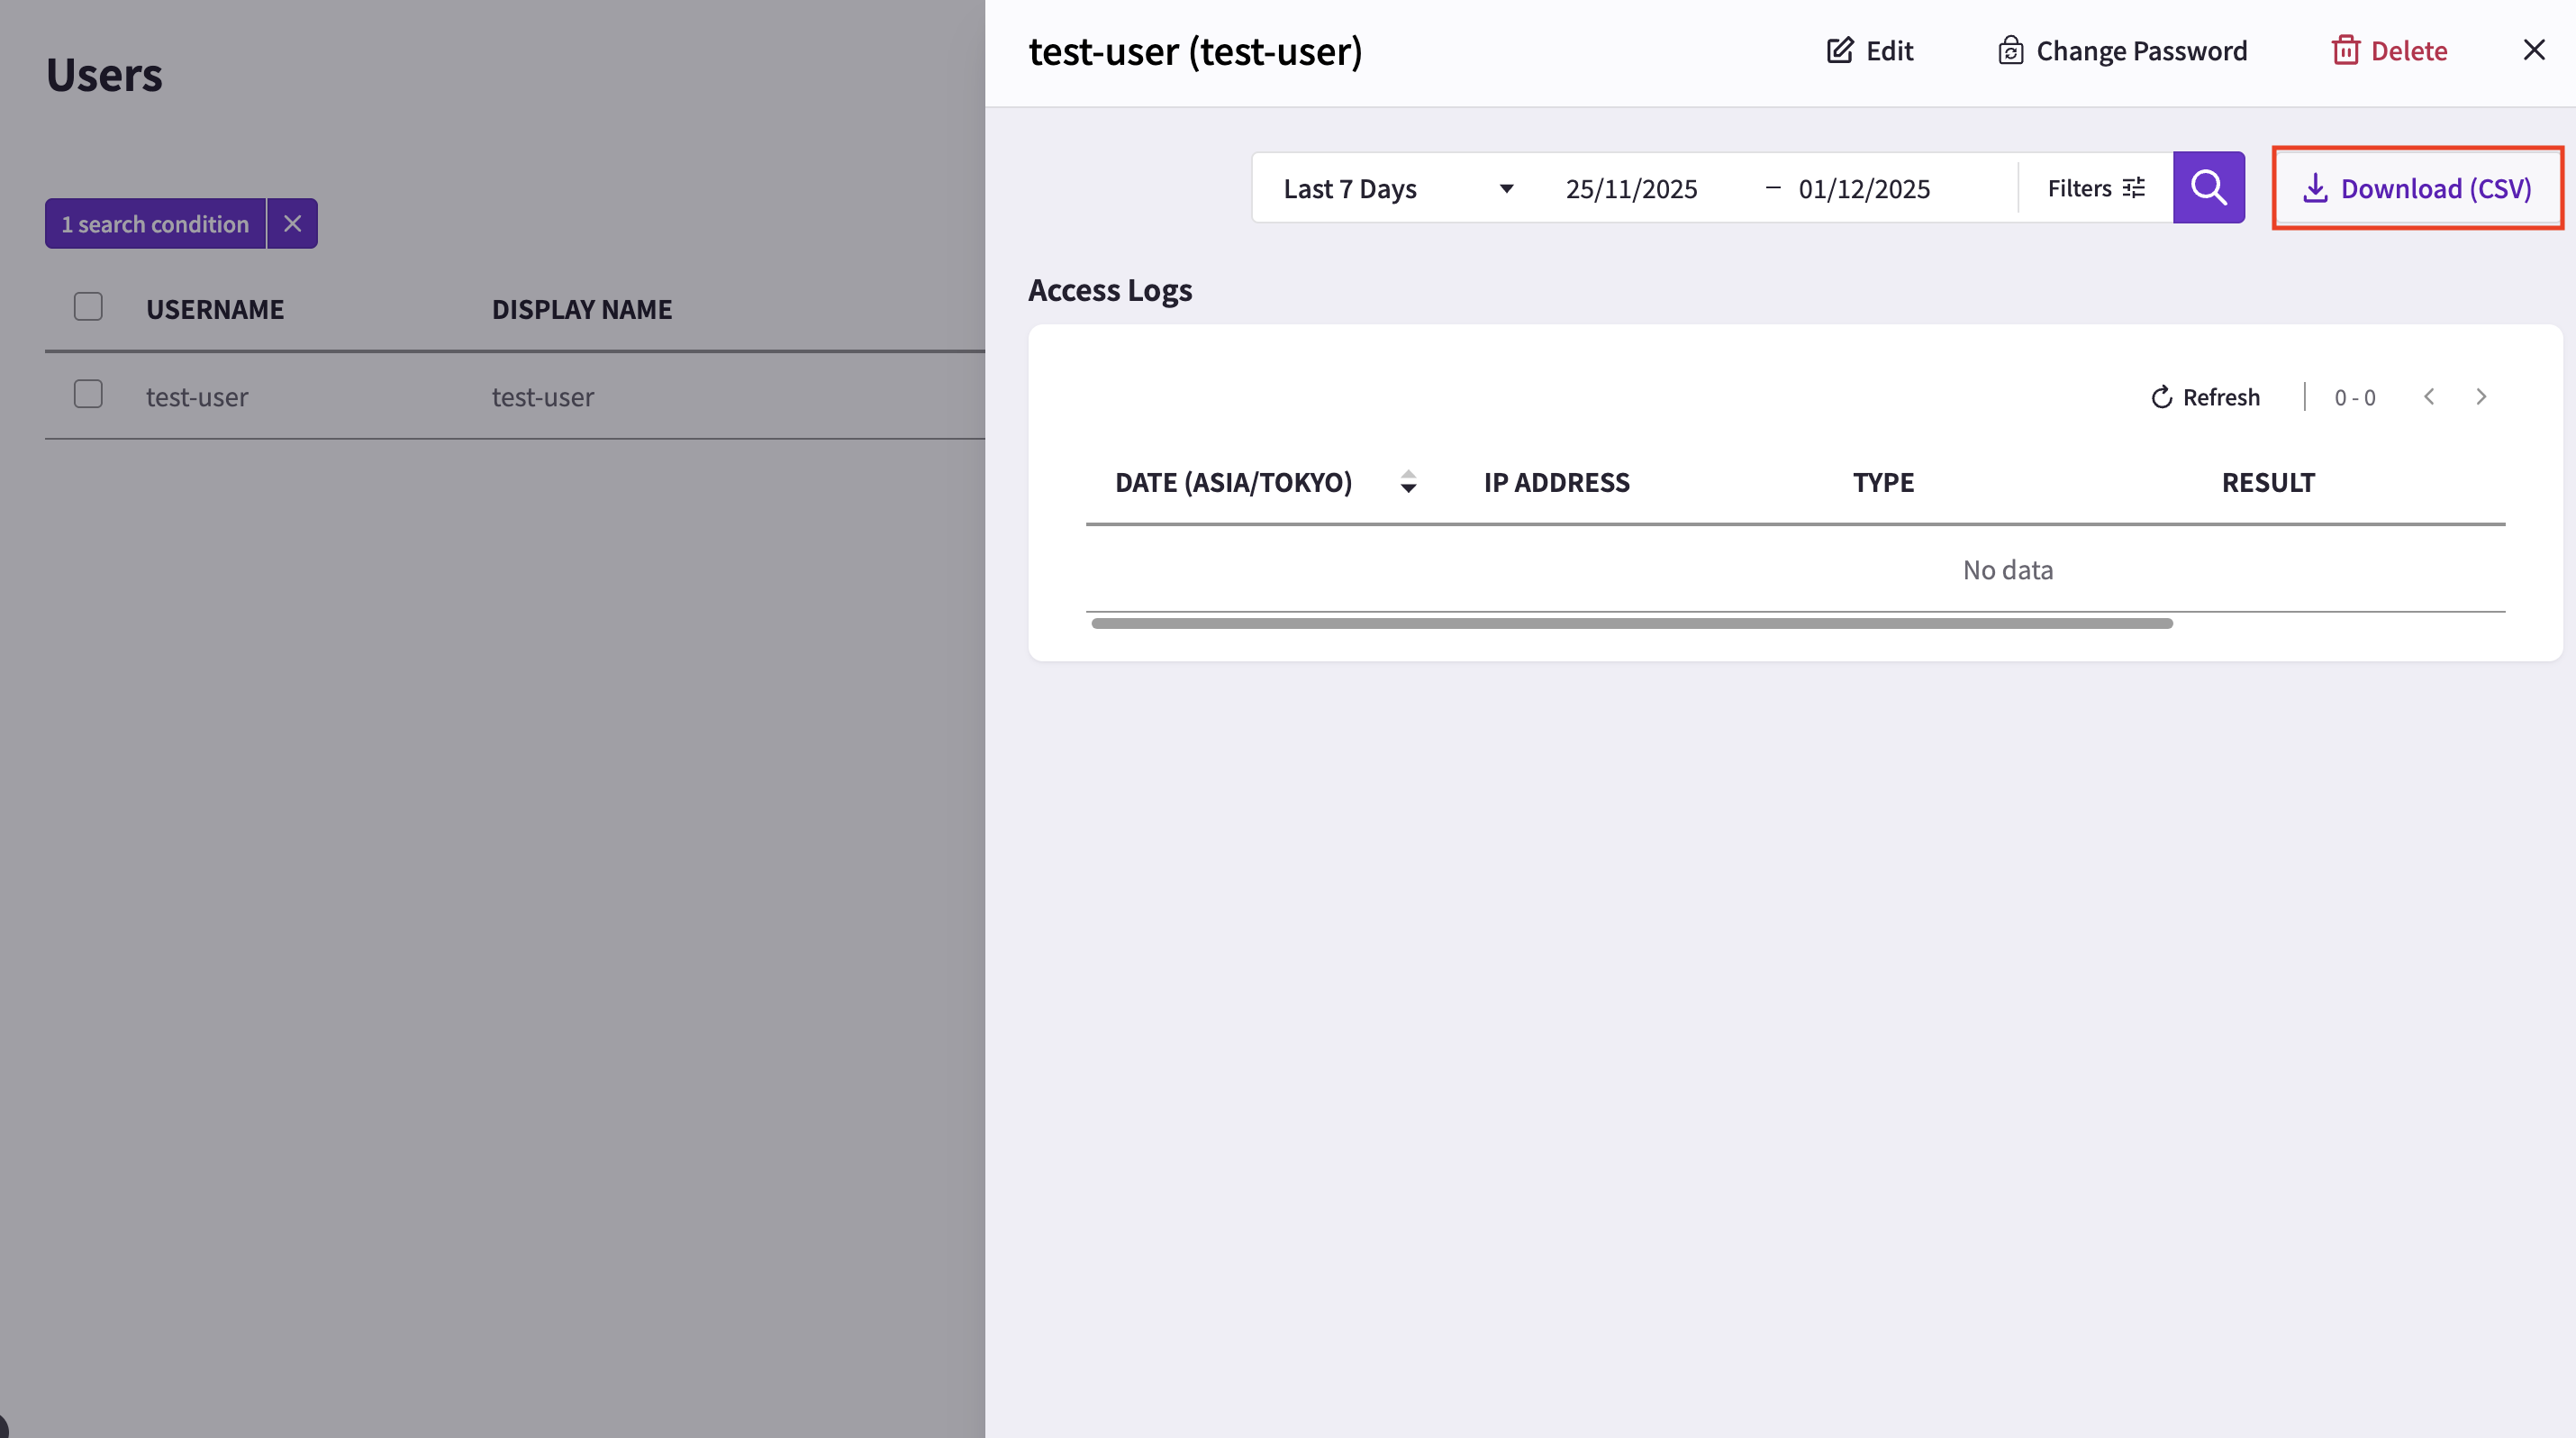Toggle the select-all users checkbox
This screenshot has height=1438, width=2576.
(x=88, y=306)
